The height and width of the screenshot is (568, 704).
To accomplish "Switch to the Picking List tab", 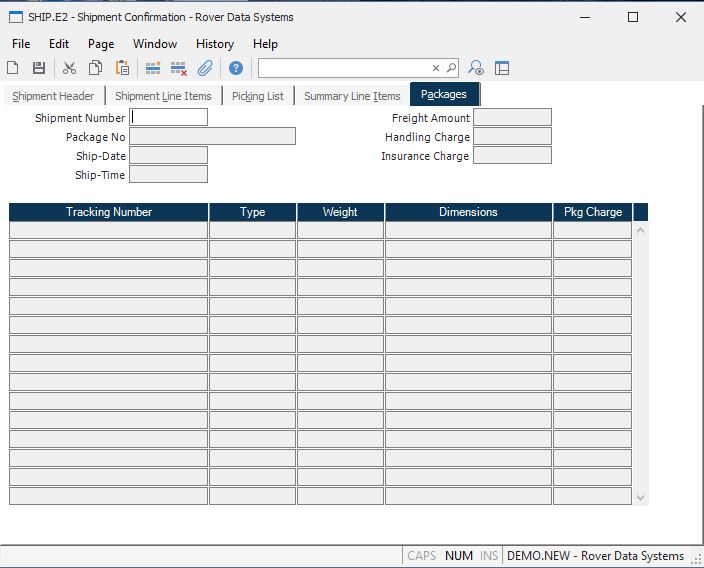I will 258,96.
